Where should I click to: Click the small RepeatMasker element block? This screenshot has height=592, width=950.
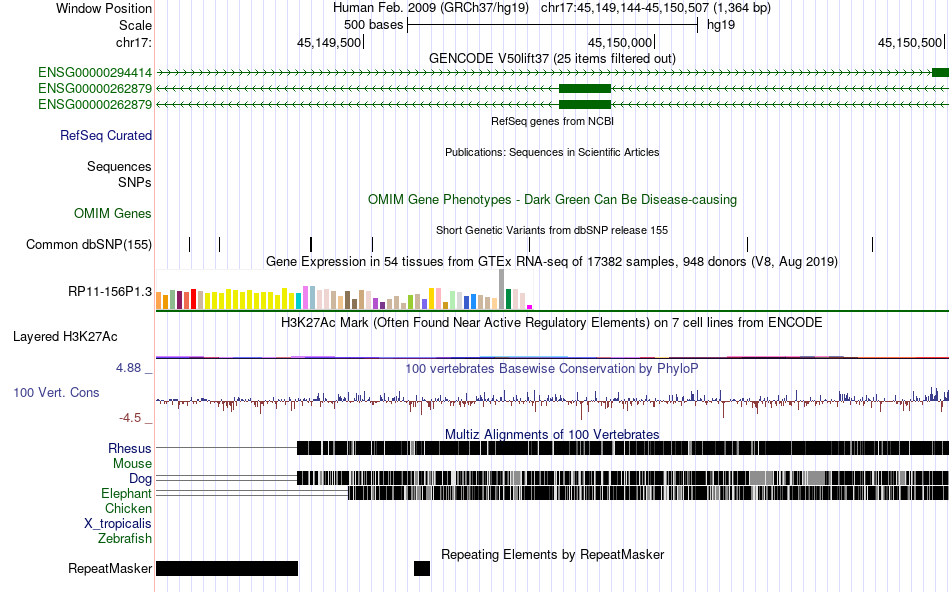click(x=422, y=568)
